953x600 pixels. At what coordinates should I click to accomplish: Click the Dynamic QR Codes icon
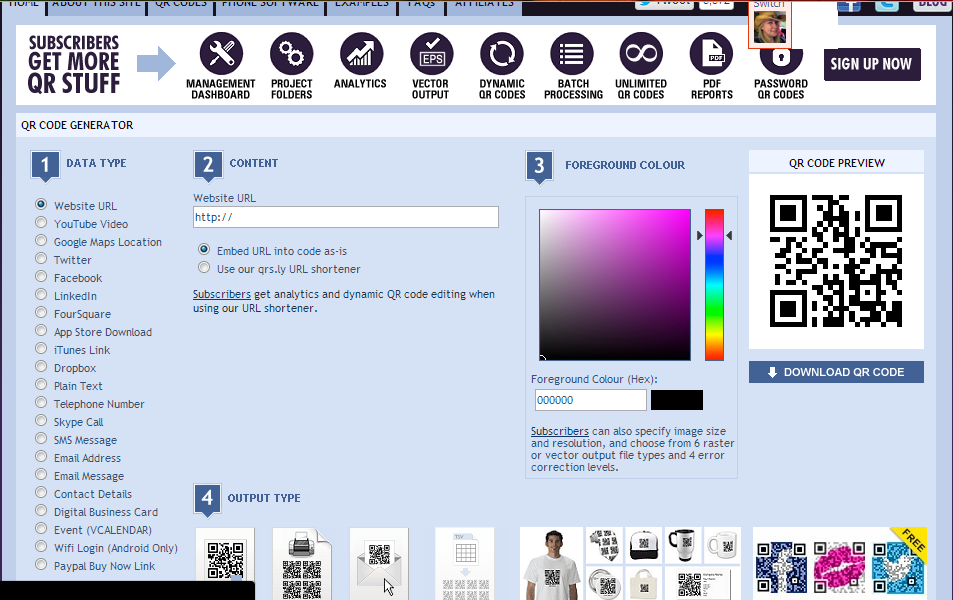502,53
